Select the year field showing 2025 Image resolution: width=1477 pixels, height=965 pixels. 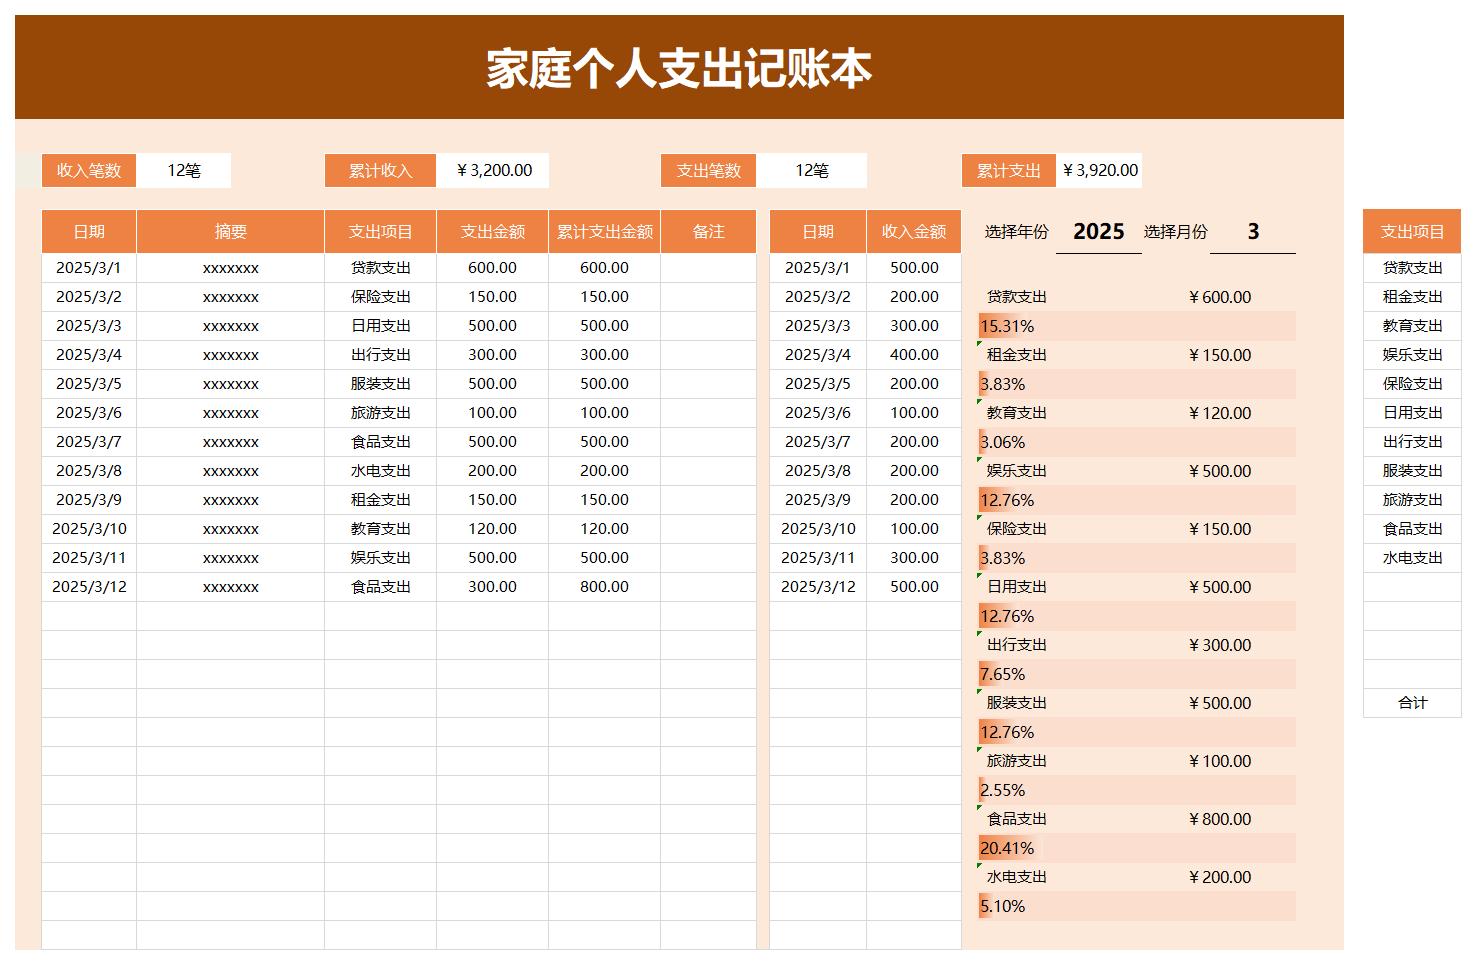point(1099,231)
